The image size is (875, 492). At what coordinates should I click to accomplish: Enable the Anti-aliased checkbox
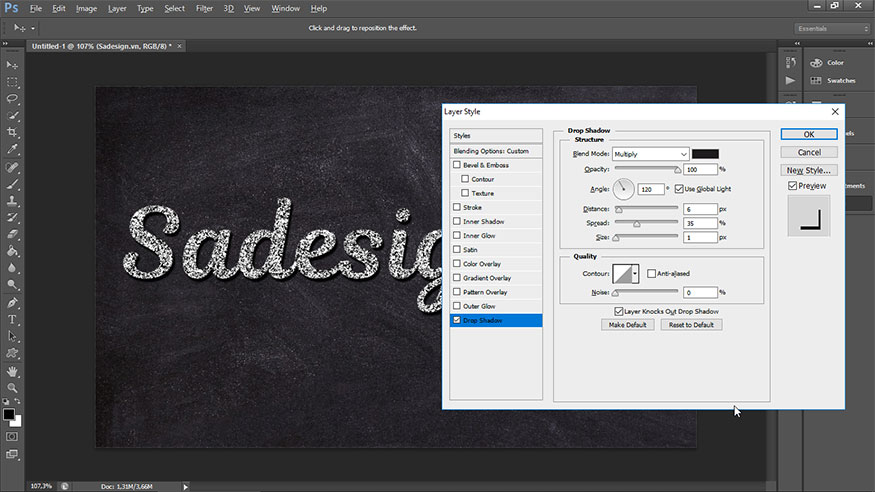point(651,273)
